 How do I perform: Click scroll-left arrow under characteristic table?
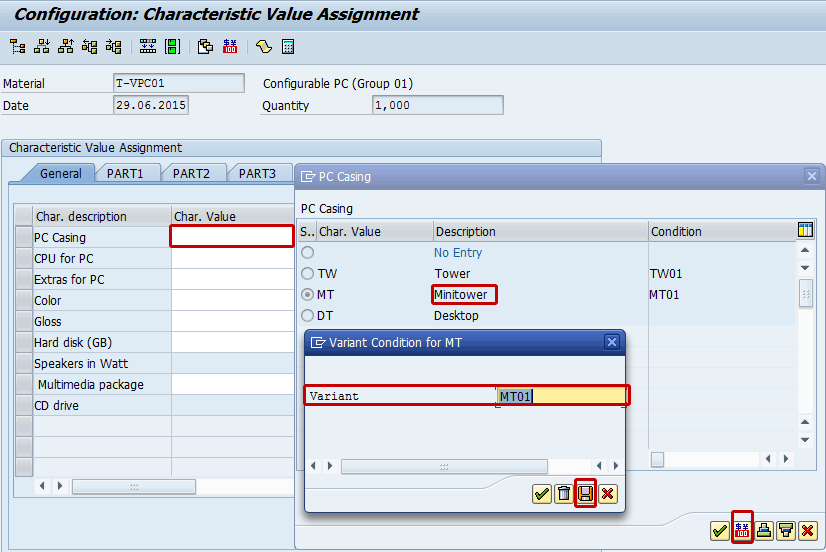(42, 486)
